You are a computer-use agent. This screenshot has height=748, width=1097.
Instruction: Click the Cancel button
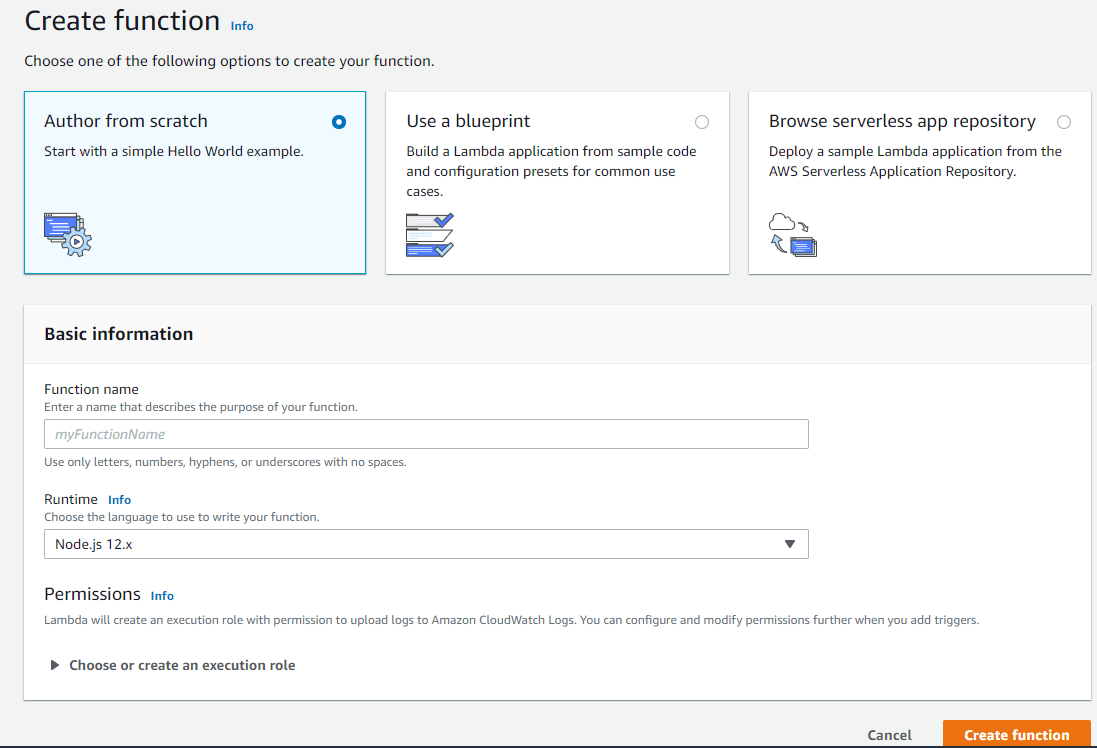point(889,735)
